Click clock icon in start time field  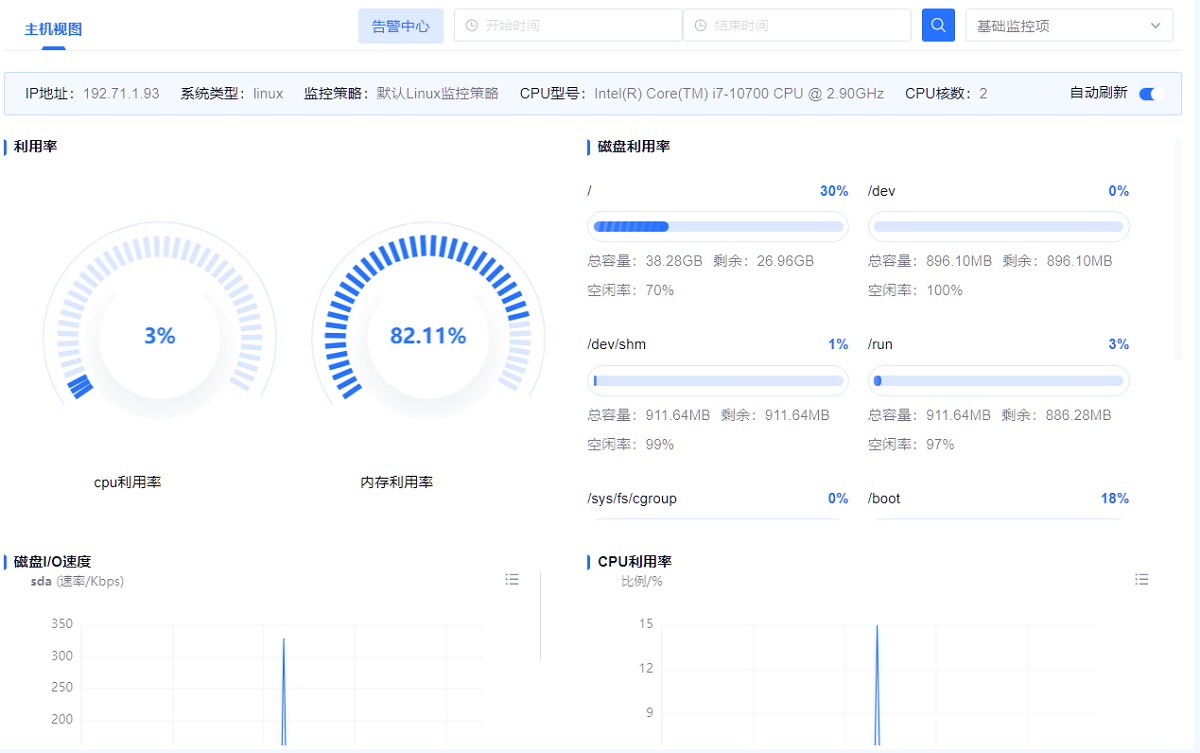click(472, 26)
